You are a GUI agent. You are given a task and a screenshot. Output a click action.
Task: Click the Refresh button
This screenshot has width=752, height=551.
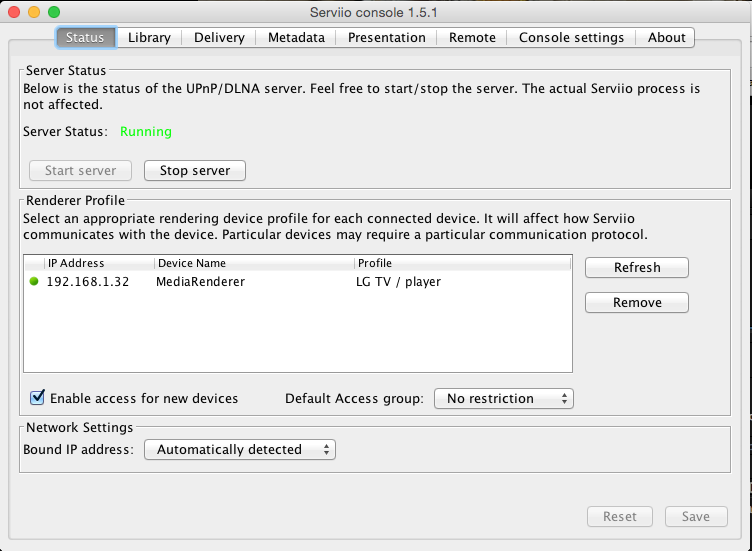tap(637, 267)
